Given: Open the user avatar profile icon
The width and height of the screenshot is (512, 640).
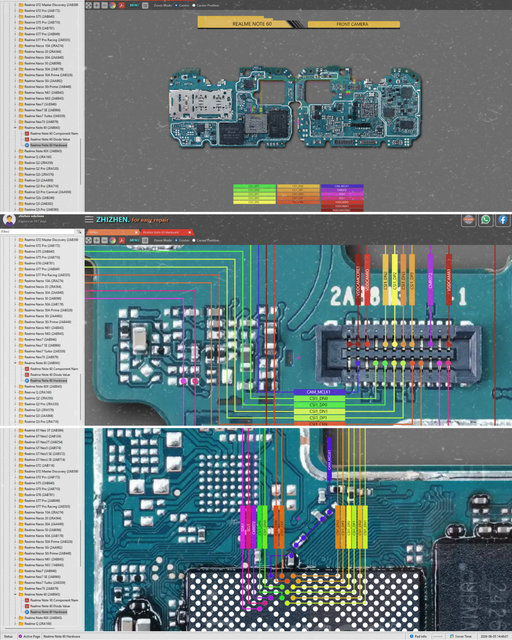Looking at the screenshot, I should click(9, 220).
